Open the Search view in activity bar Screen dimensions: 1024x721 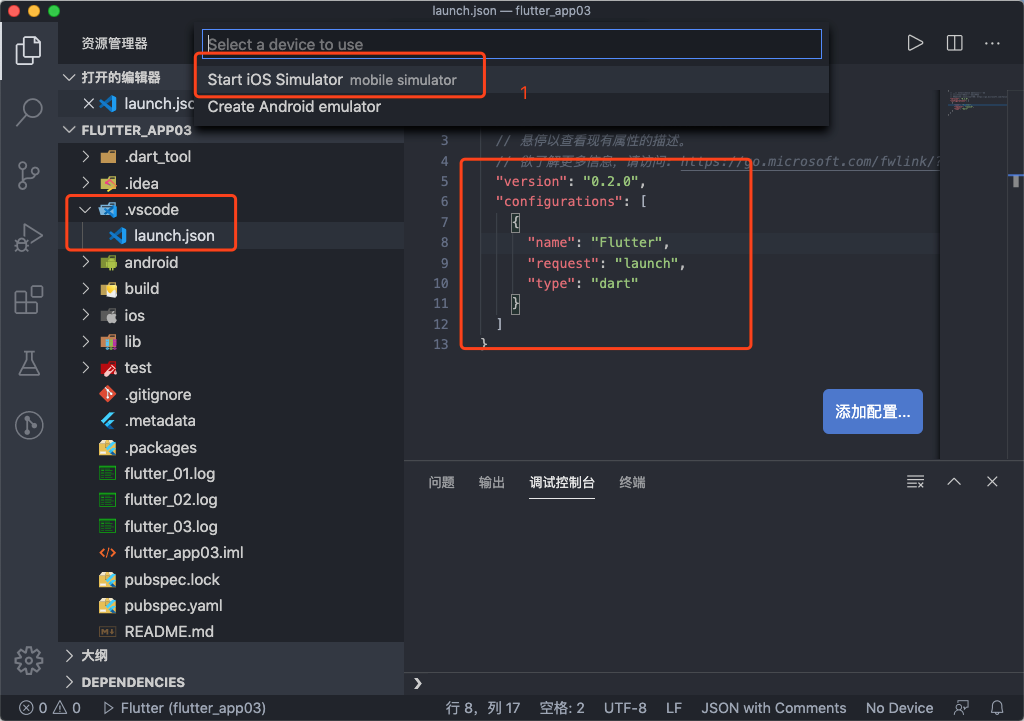(28, 112)
